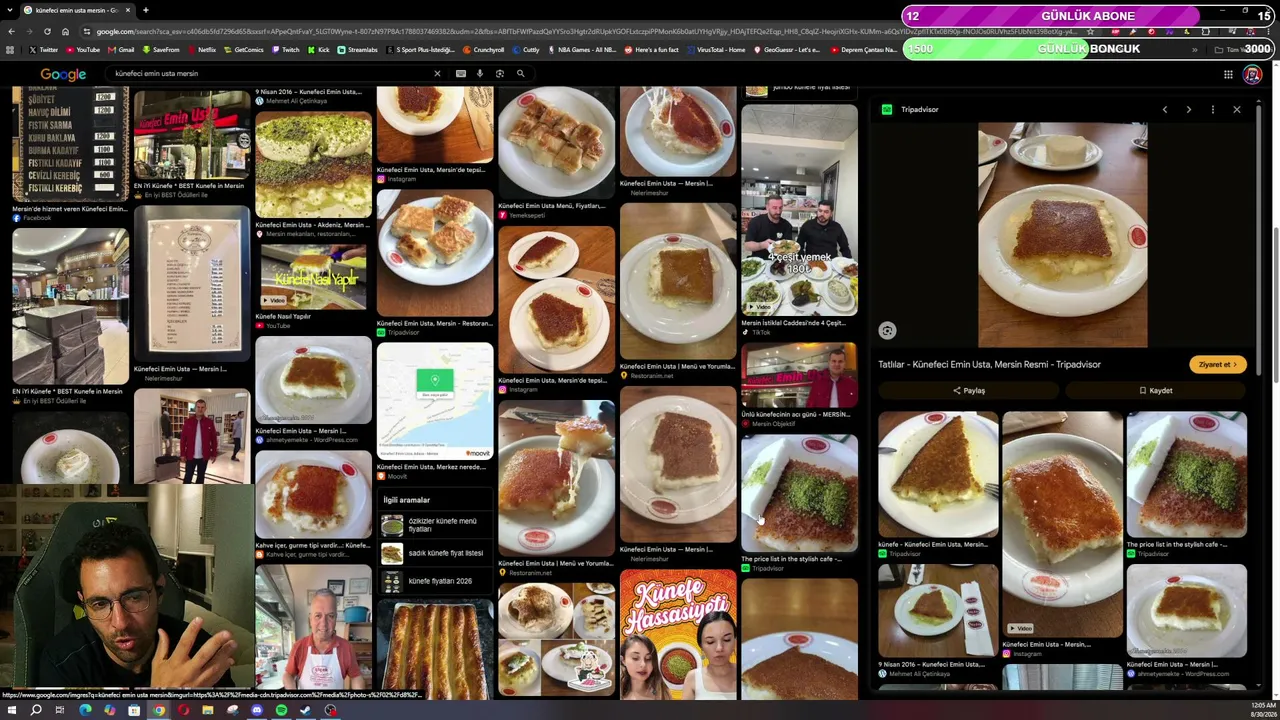Launch Microsoft Edge from the taskbar
The image size is (1280, 720).
click(85, 710)
